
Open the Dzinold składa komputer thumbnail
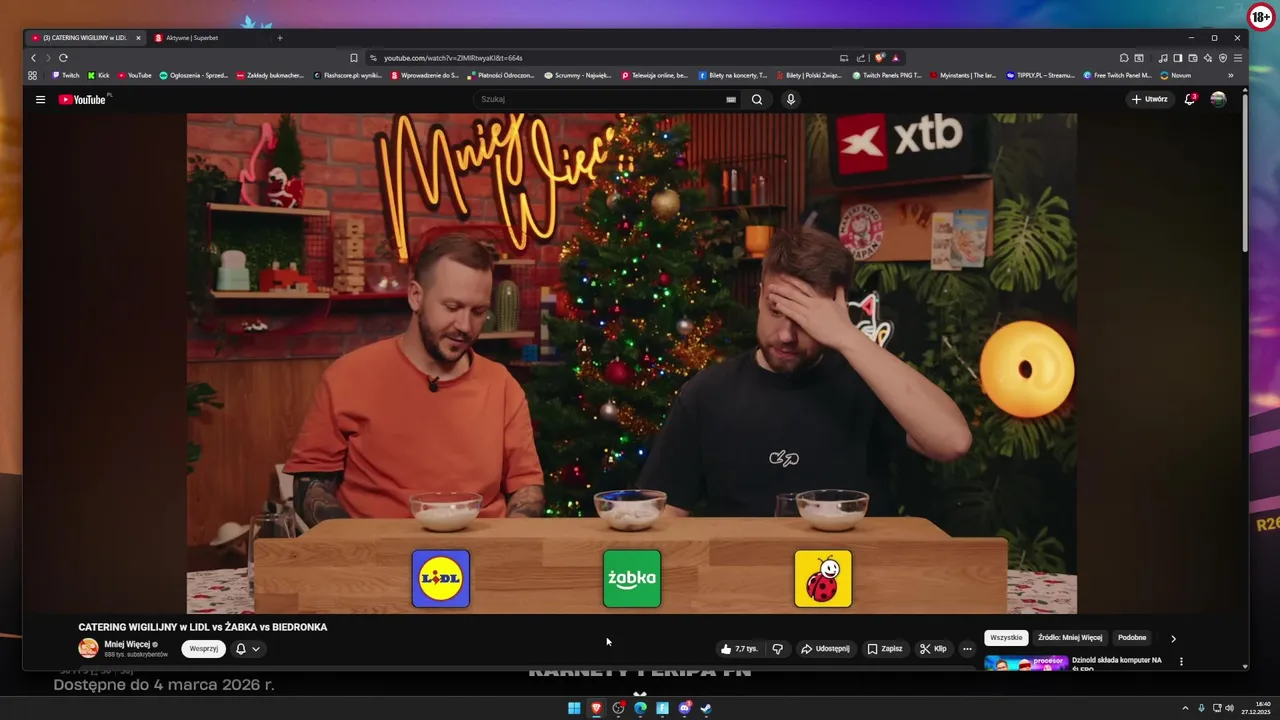point(1026,662)
